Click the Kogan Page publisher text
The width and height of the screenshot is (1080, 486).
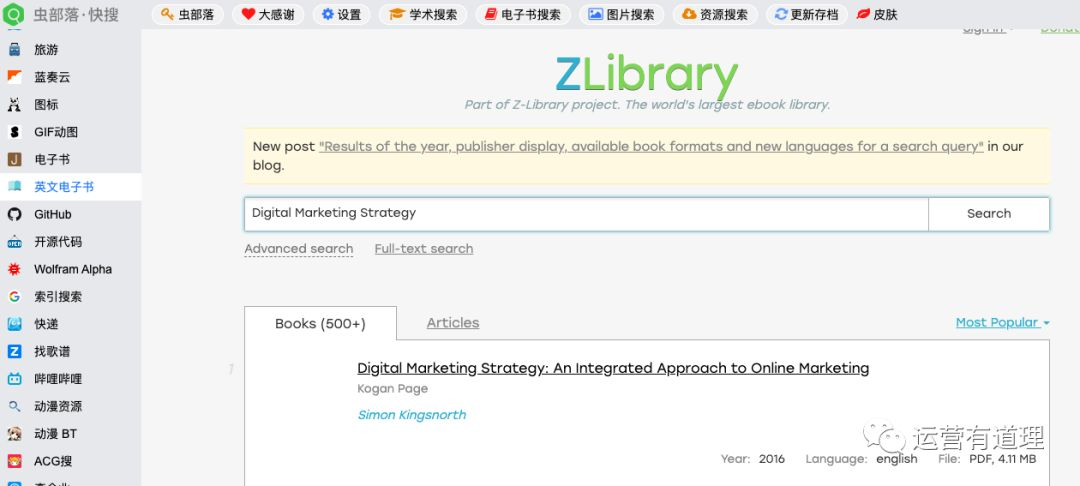coord(393,389)
